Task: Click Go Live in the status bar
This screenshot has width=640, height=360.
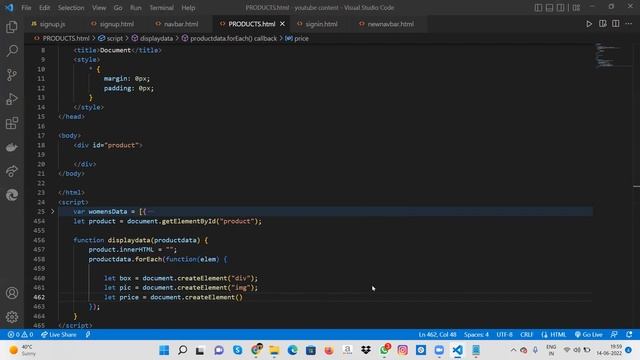Action: (588, 335)
